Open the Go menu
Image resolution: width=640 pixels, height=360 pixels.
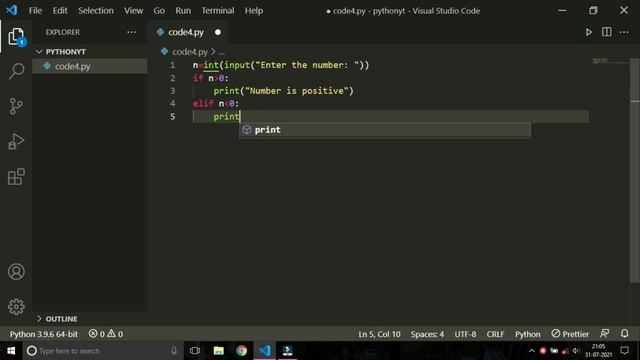159,11
